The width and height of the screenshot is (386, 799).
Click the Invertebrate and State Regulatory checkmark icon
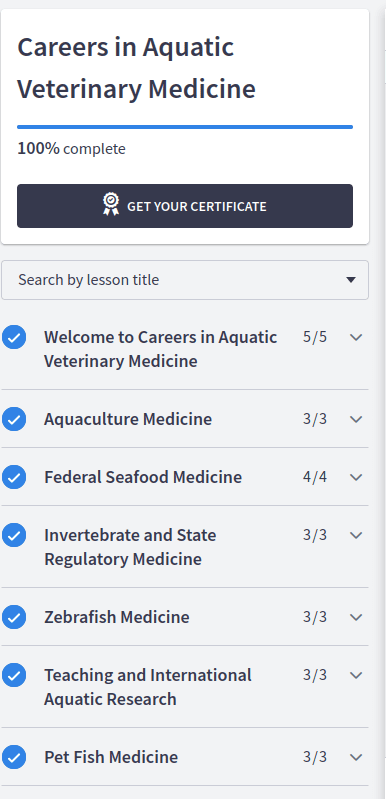pyautogui.click(x=14, y=535)
